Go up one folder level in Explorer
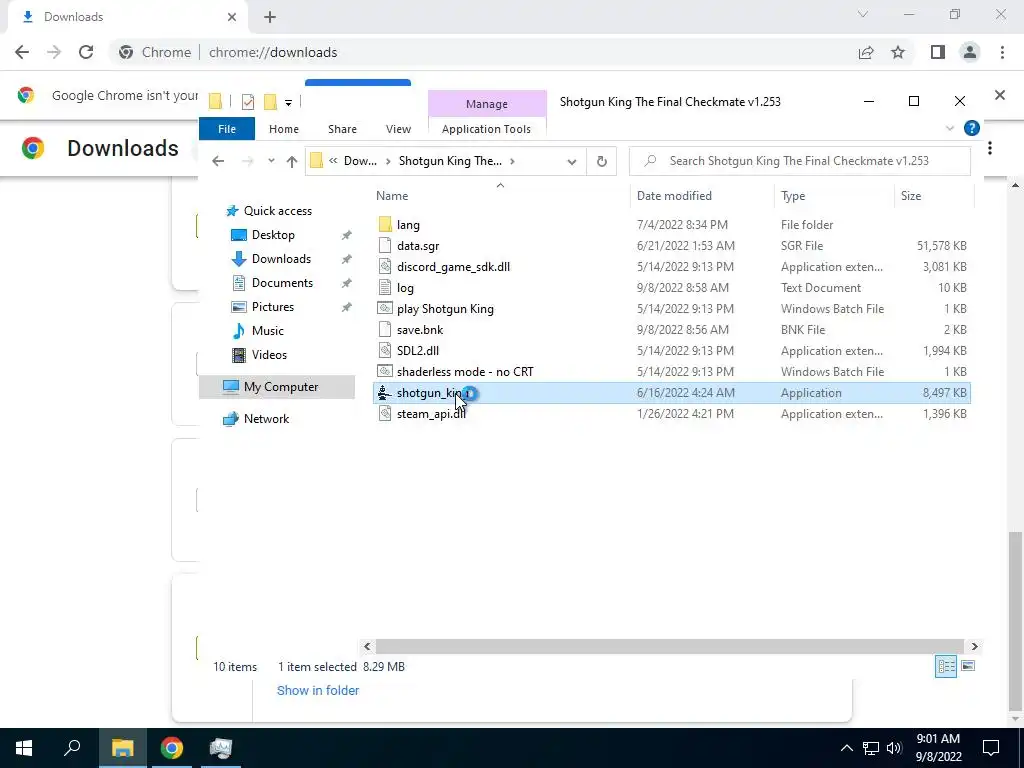This screenshot has width=1024, height=768. point(291,161)
